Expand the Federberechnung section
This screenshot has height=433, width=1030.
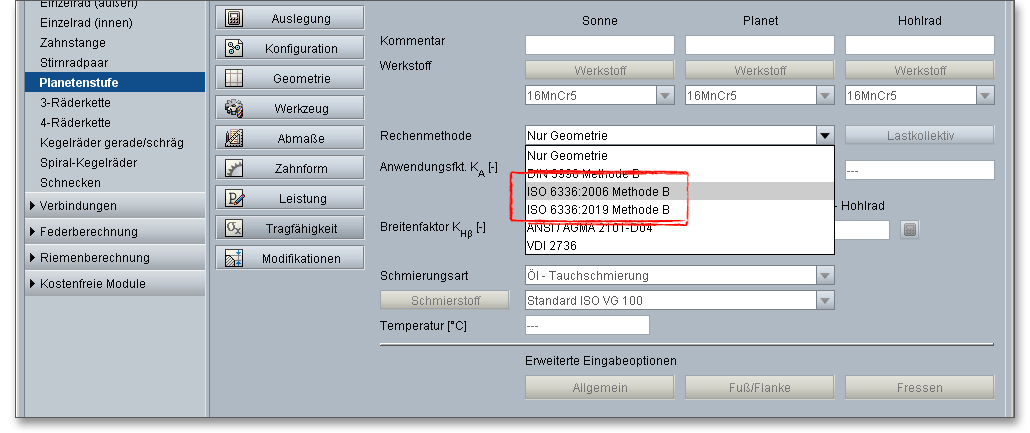pos(88,232)
